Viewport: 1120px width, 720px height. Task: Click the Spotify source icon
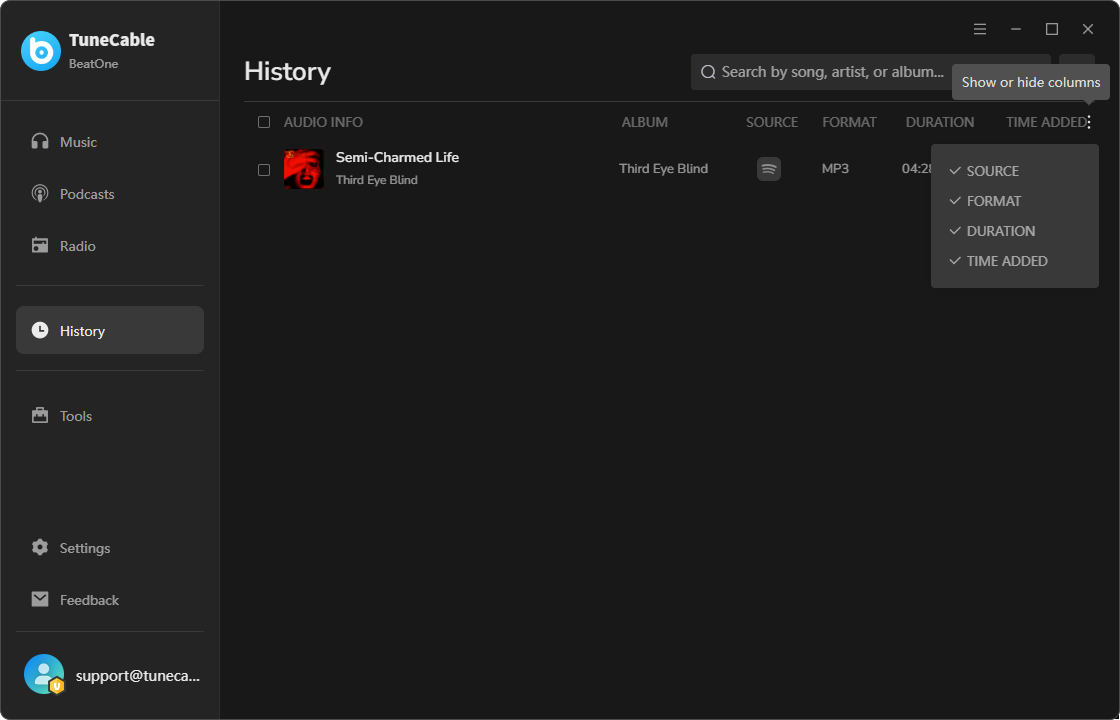(x=769, y=169)
